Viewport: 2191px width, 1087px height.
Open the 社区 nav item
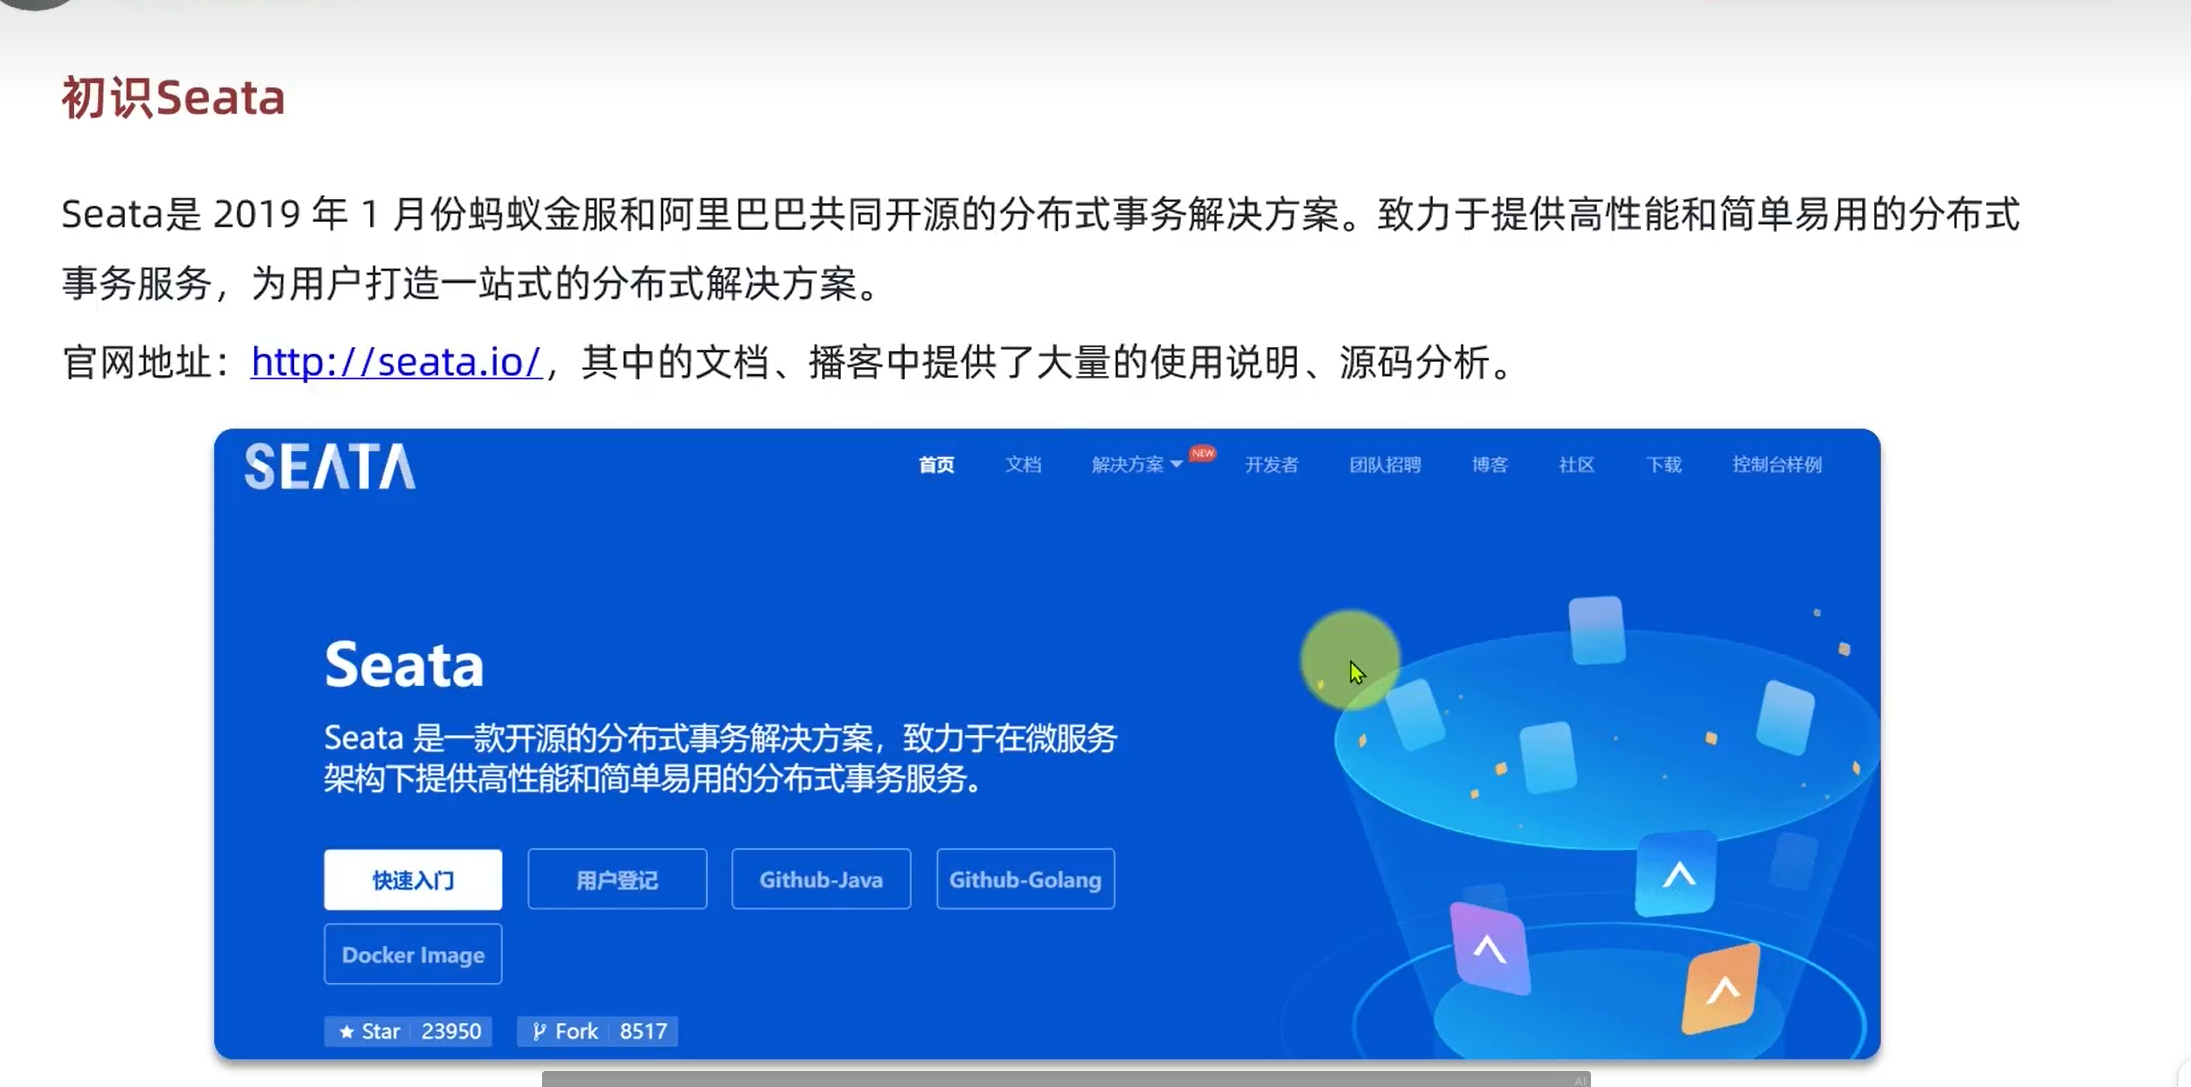[1576, 465]
